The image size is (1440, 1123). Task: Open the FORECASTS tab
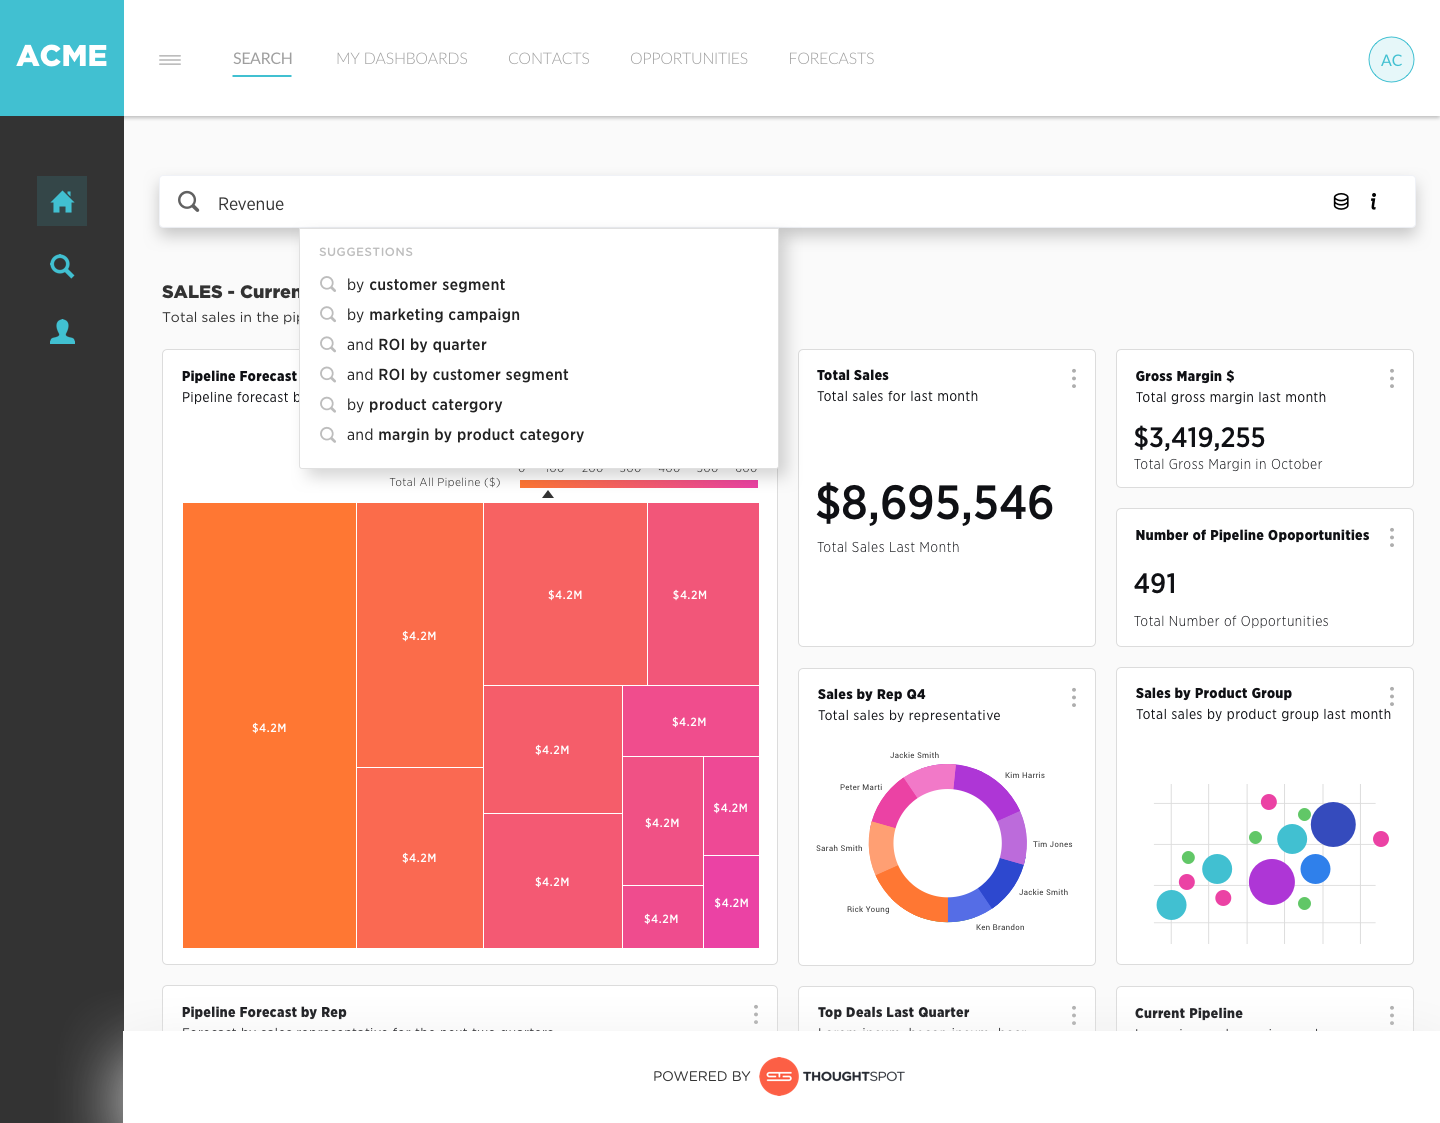coord(831,58)
